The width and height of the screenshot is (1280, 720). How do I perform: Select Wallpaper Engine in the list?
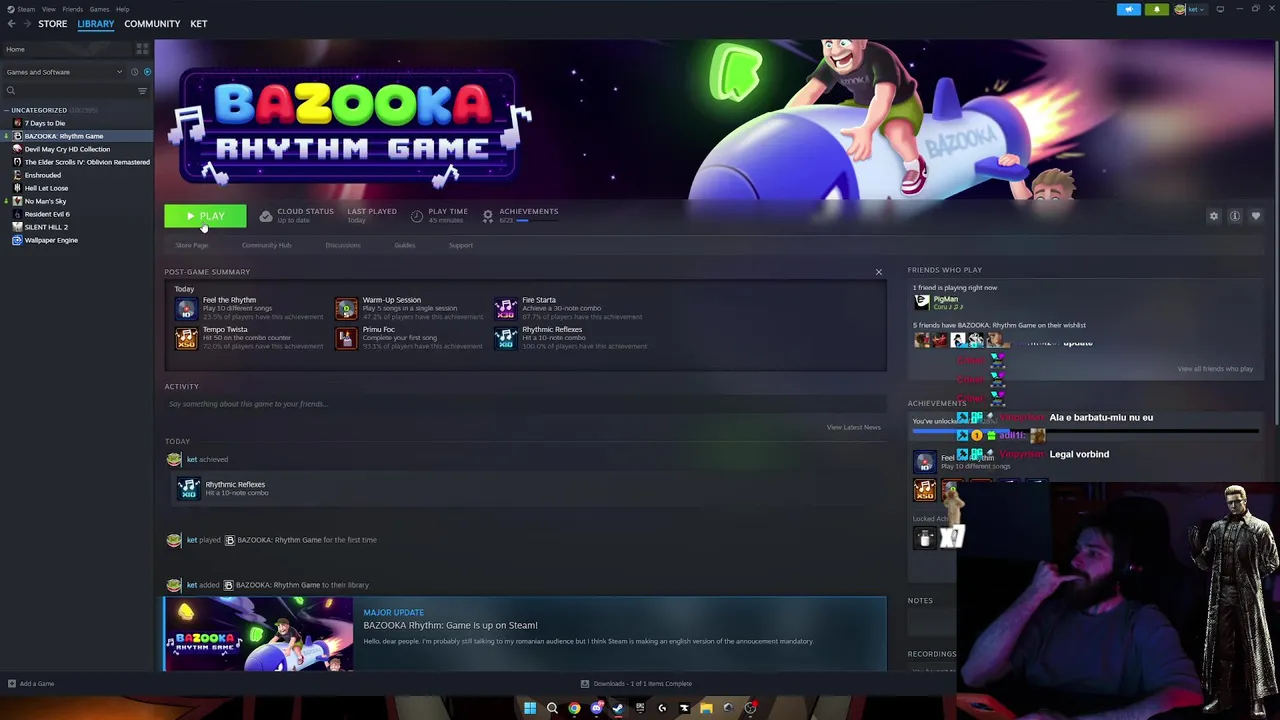pos(51,240)
